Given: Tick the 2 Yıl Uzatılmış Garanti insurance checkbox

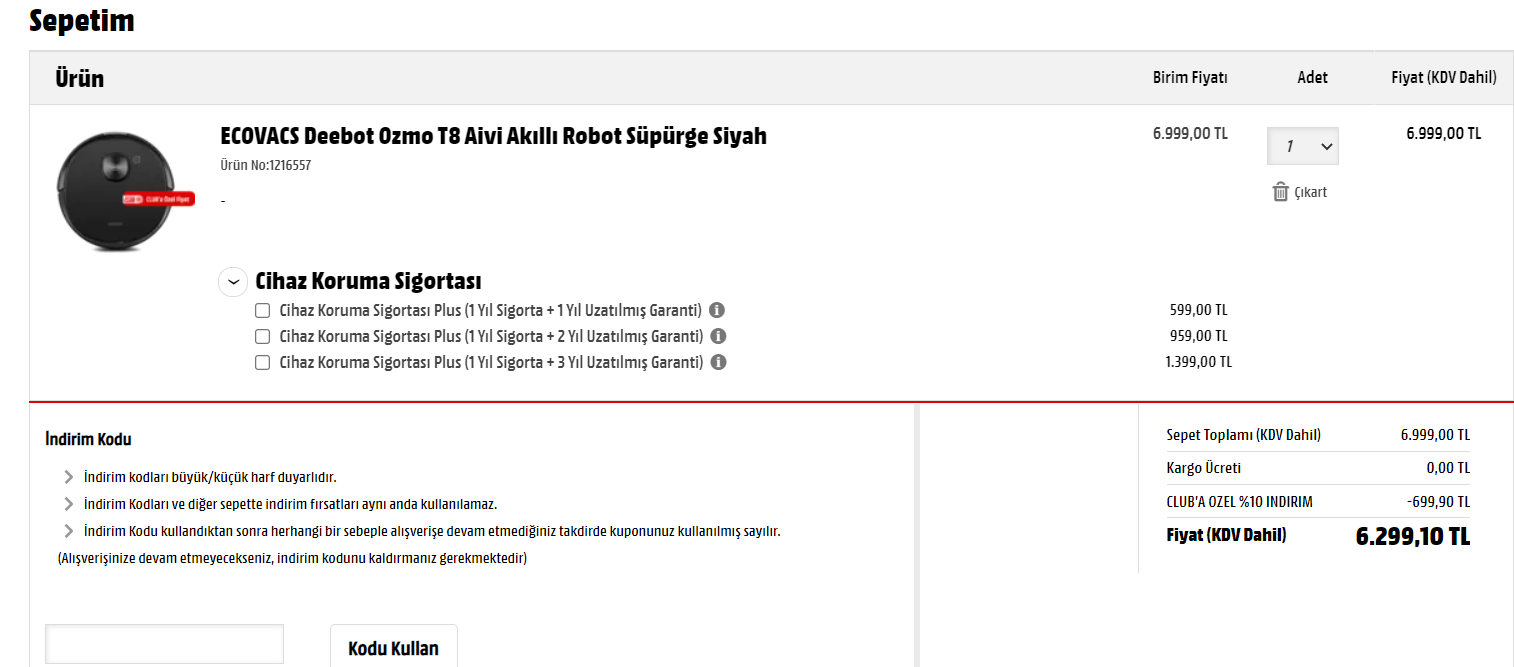Looking at the screenshot, I should coord(263,336).
